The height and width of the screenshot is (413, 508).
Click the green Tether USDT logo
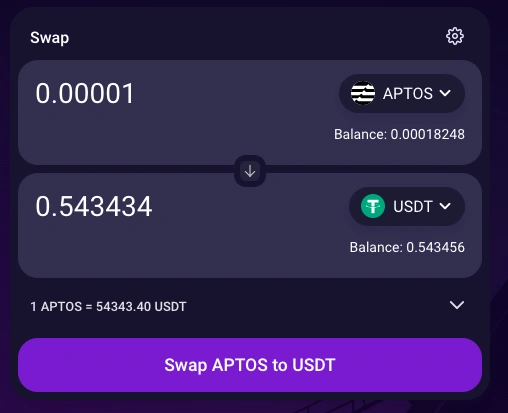pos(373,206)
